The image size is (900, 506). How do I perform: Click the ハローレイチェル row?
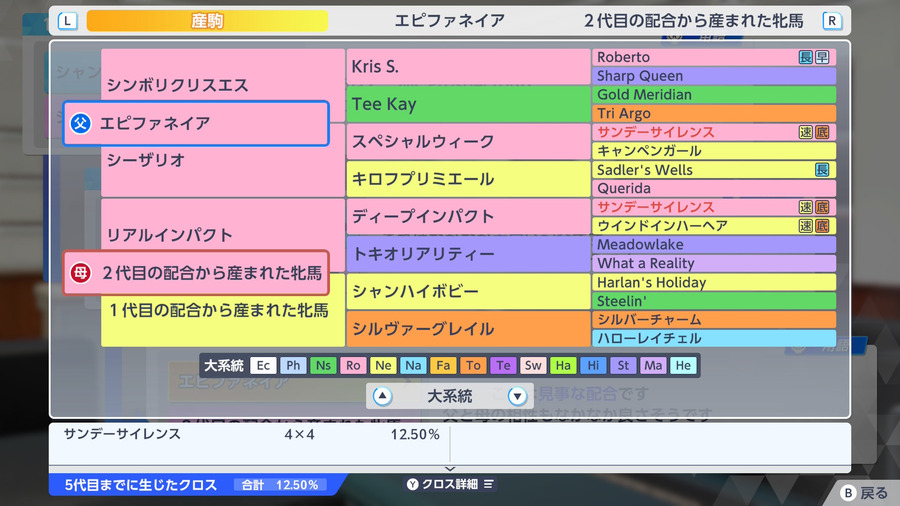[714, 338]
